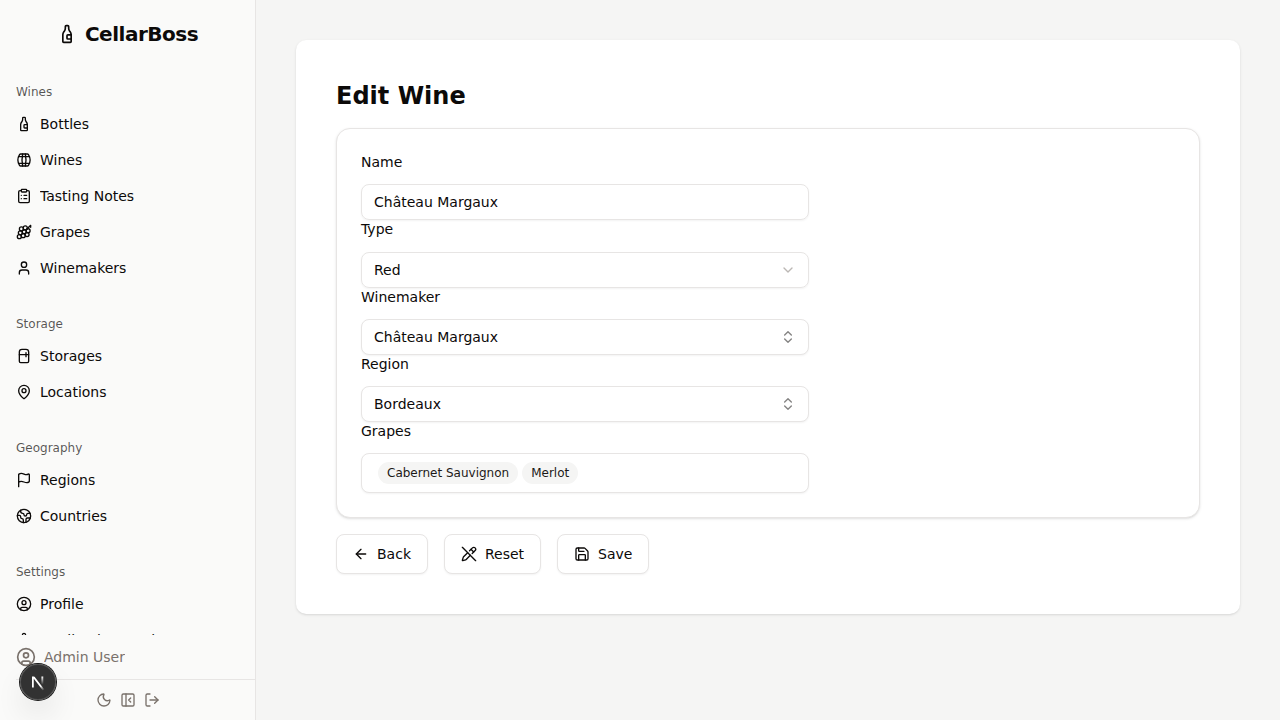Viewport: 1280px width, 720px height.
Task: Select Regions from the Geography section
Action: 24,480
